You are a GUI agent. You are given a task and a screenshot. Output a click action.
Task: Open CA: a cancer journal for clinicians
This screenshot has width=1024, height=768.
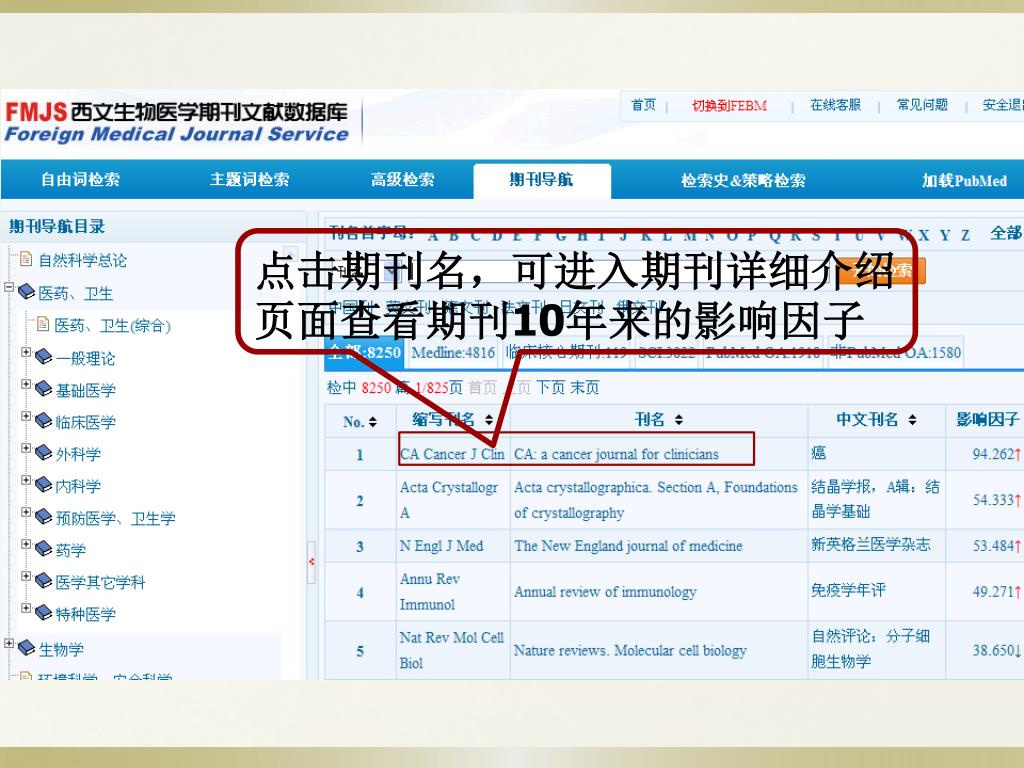tap(616, 454)
